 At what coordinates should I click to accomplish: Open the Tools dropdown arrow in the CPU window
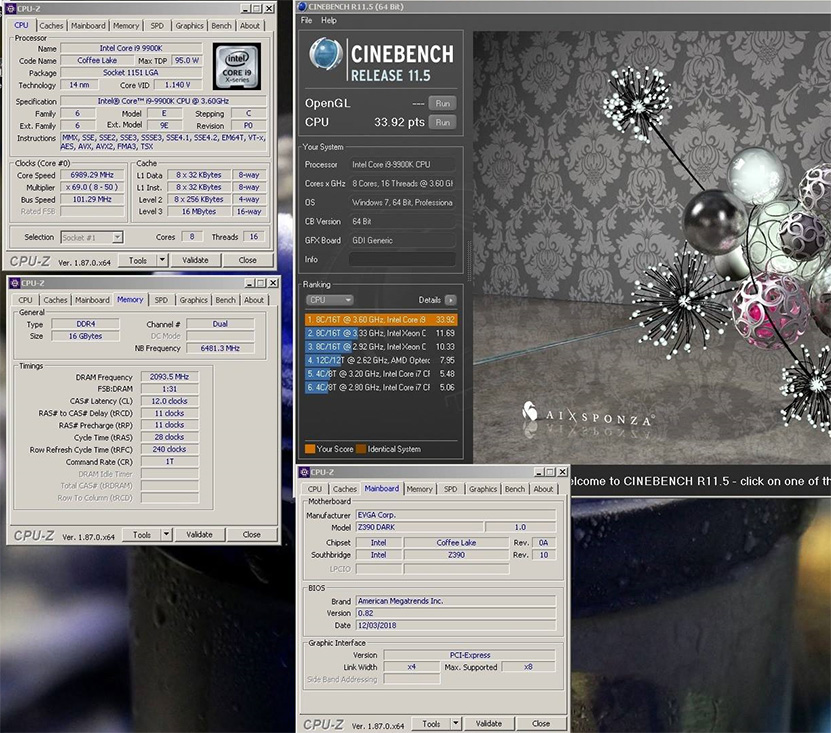tap(162, 260)
